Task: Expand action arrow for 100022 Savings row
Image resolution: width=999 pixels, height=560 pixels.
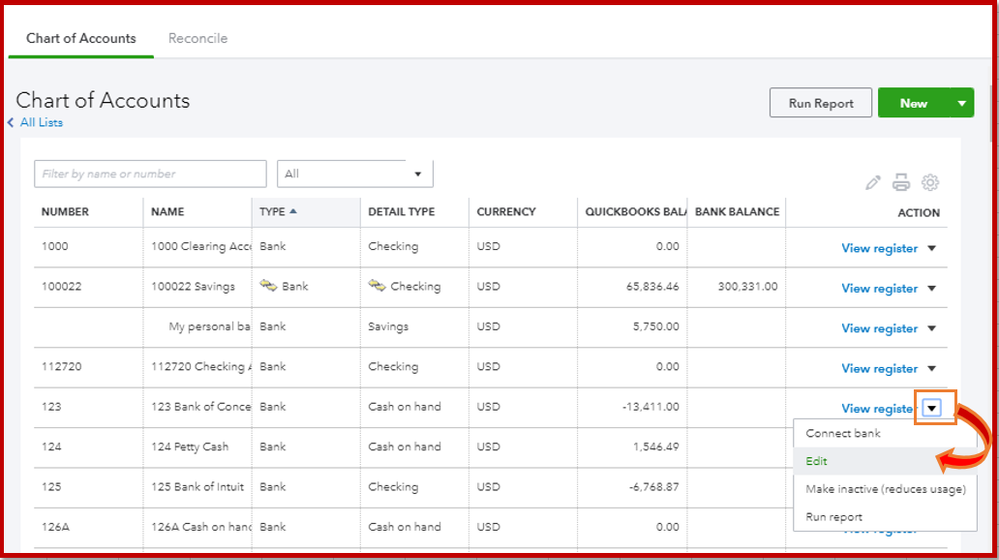Action: coord(931,289)
